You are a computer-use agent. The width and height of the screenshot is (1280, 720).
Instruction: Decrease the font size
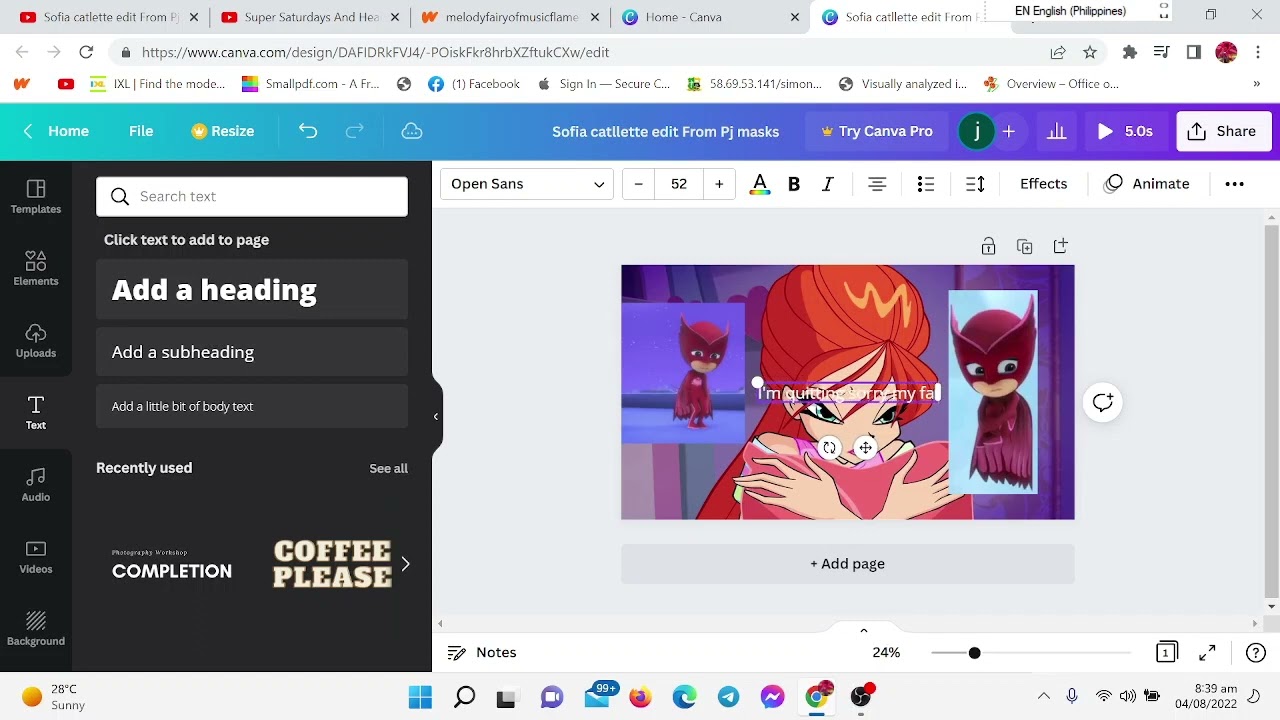click(638, 184)
